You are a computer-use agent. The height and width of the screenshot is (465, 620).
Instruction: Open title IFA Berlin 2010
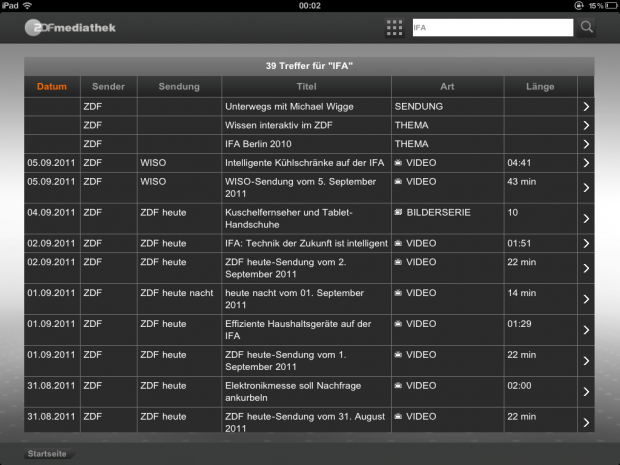258,144
